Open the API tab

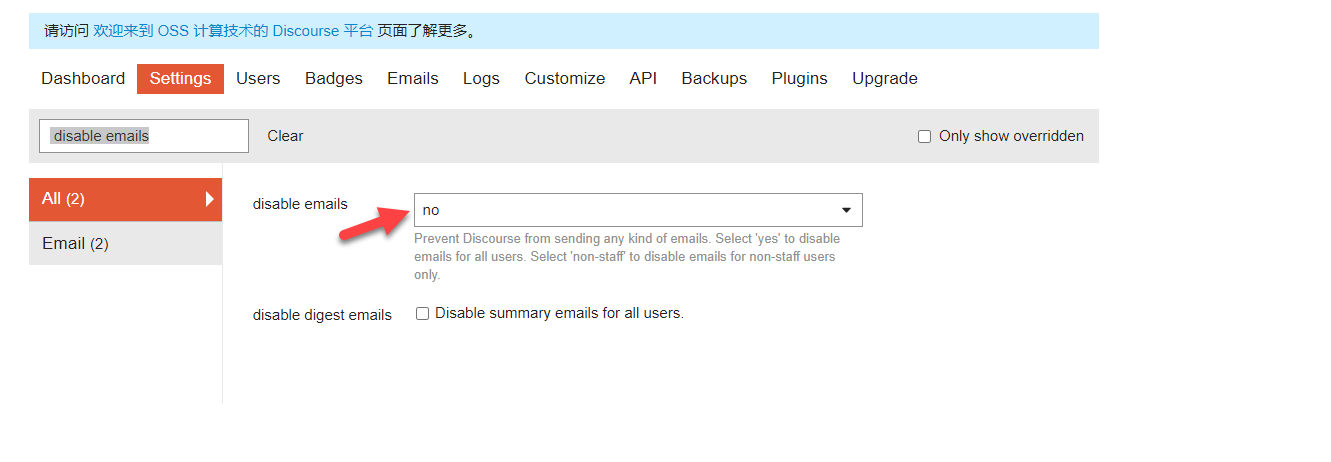point(643,79)
